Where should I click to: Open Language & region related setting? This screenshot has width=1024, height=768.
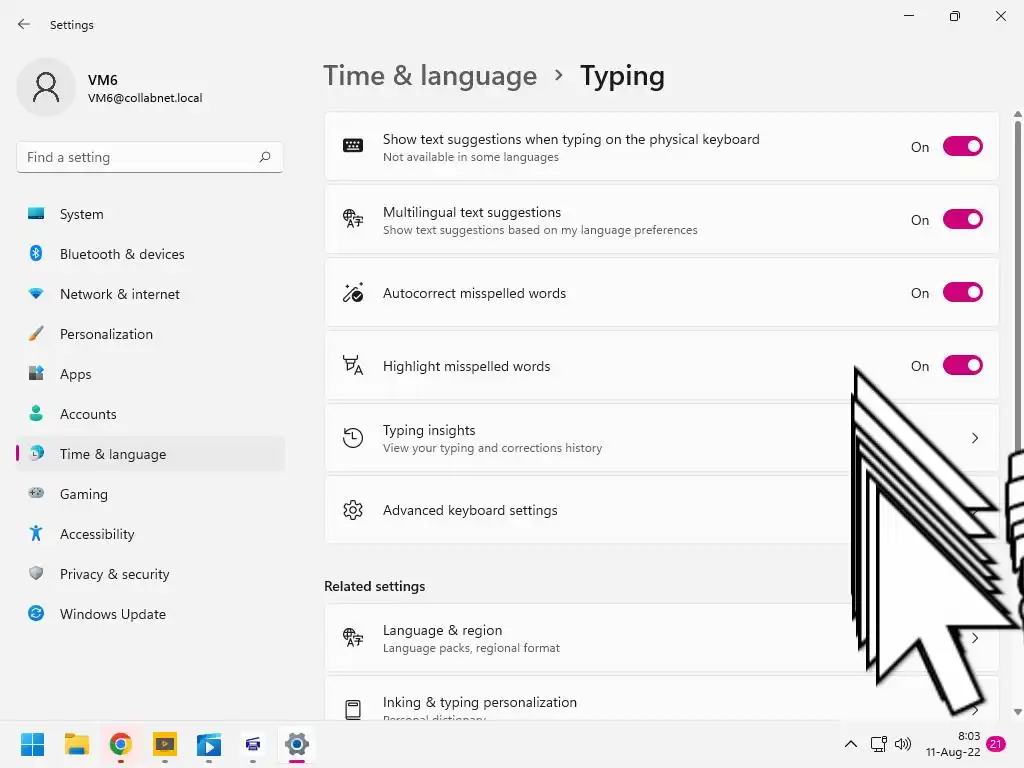click(662, 638)
